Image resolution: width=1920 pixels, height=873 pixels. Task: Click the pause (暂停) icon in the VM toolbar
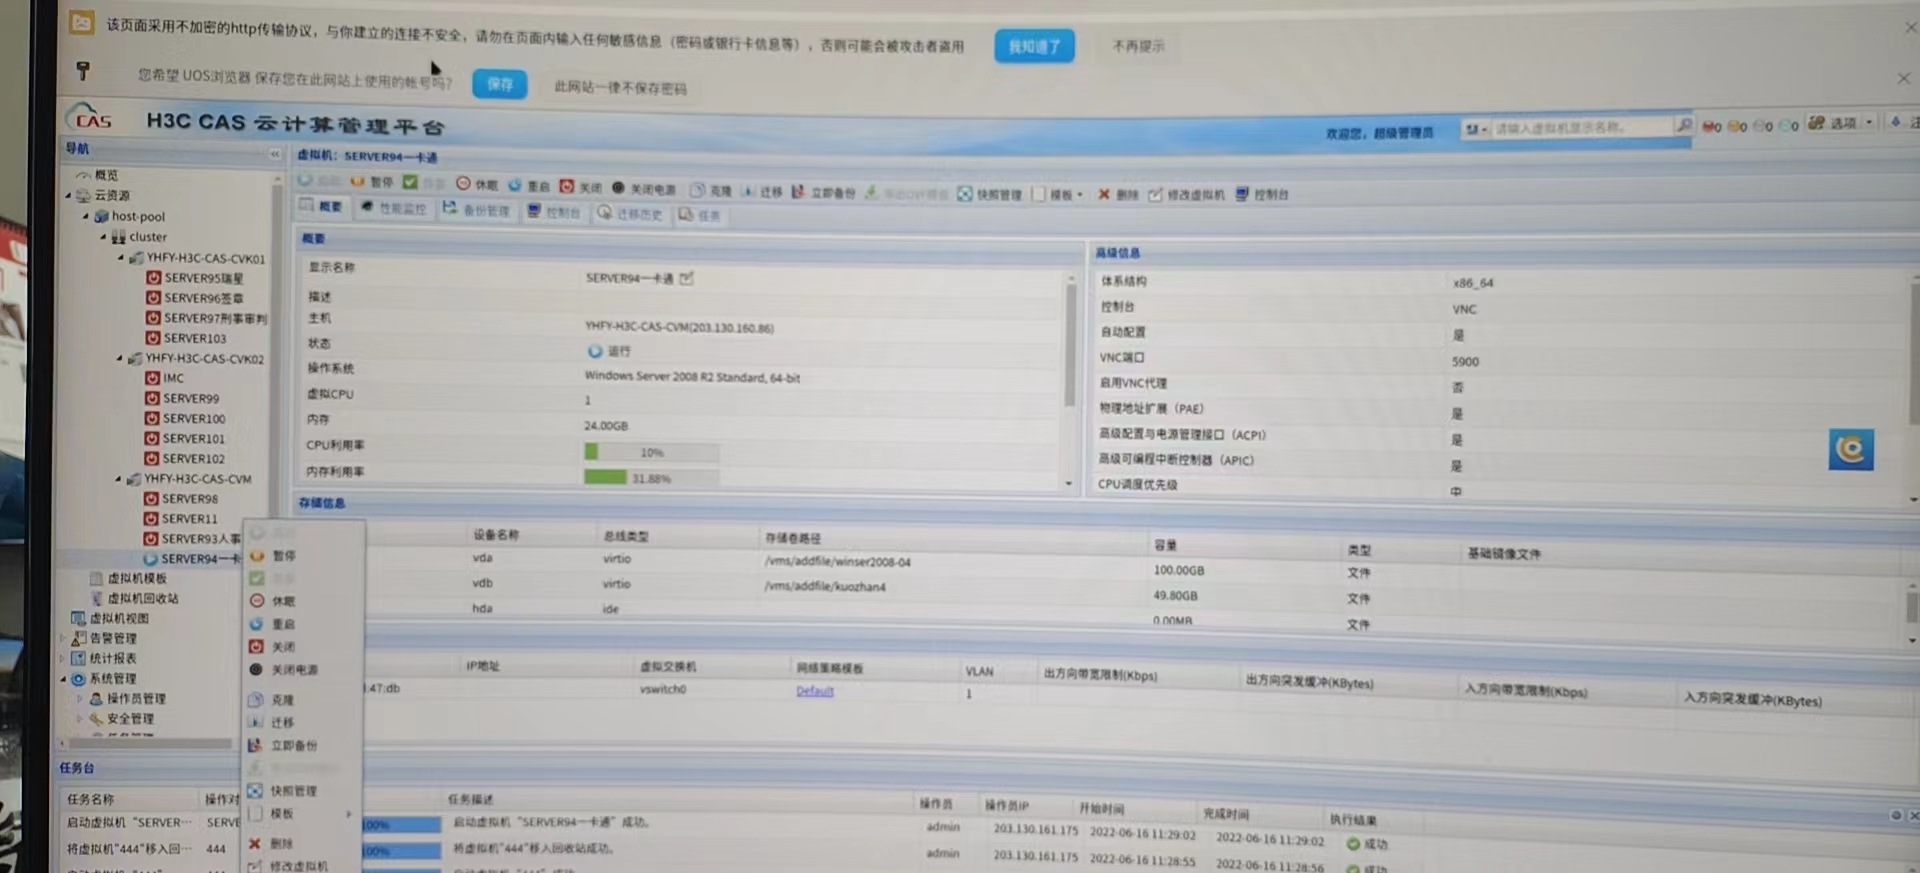[x=358, y=182]
